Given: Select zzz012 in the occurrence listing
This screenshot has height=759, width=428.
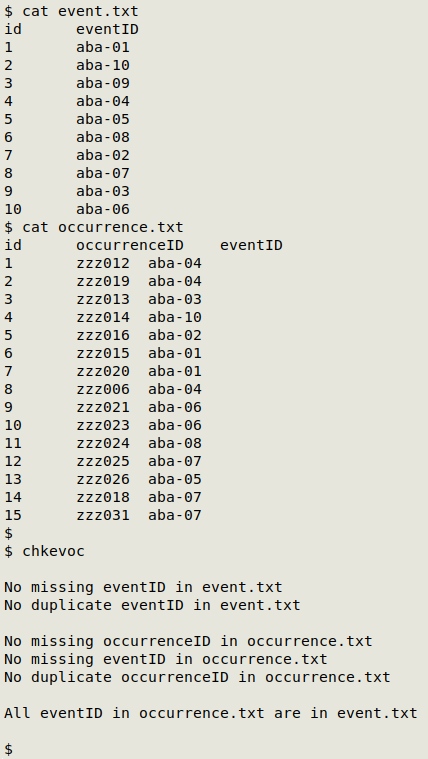Looking at the screenshot, I should click(x=103, y=263).
